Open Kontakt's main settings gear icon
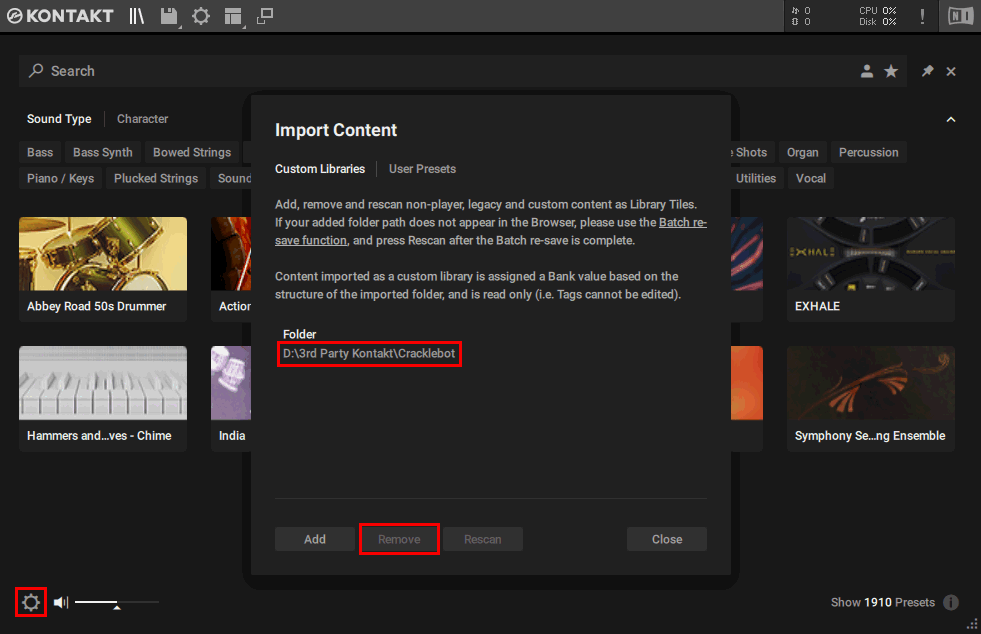This screenshot has width=981, height=634. pos(200,16)
